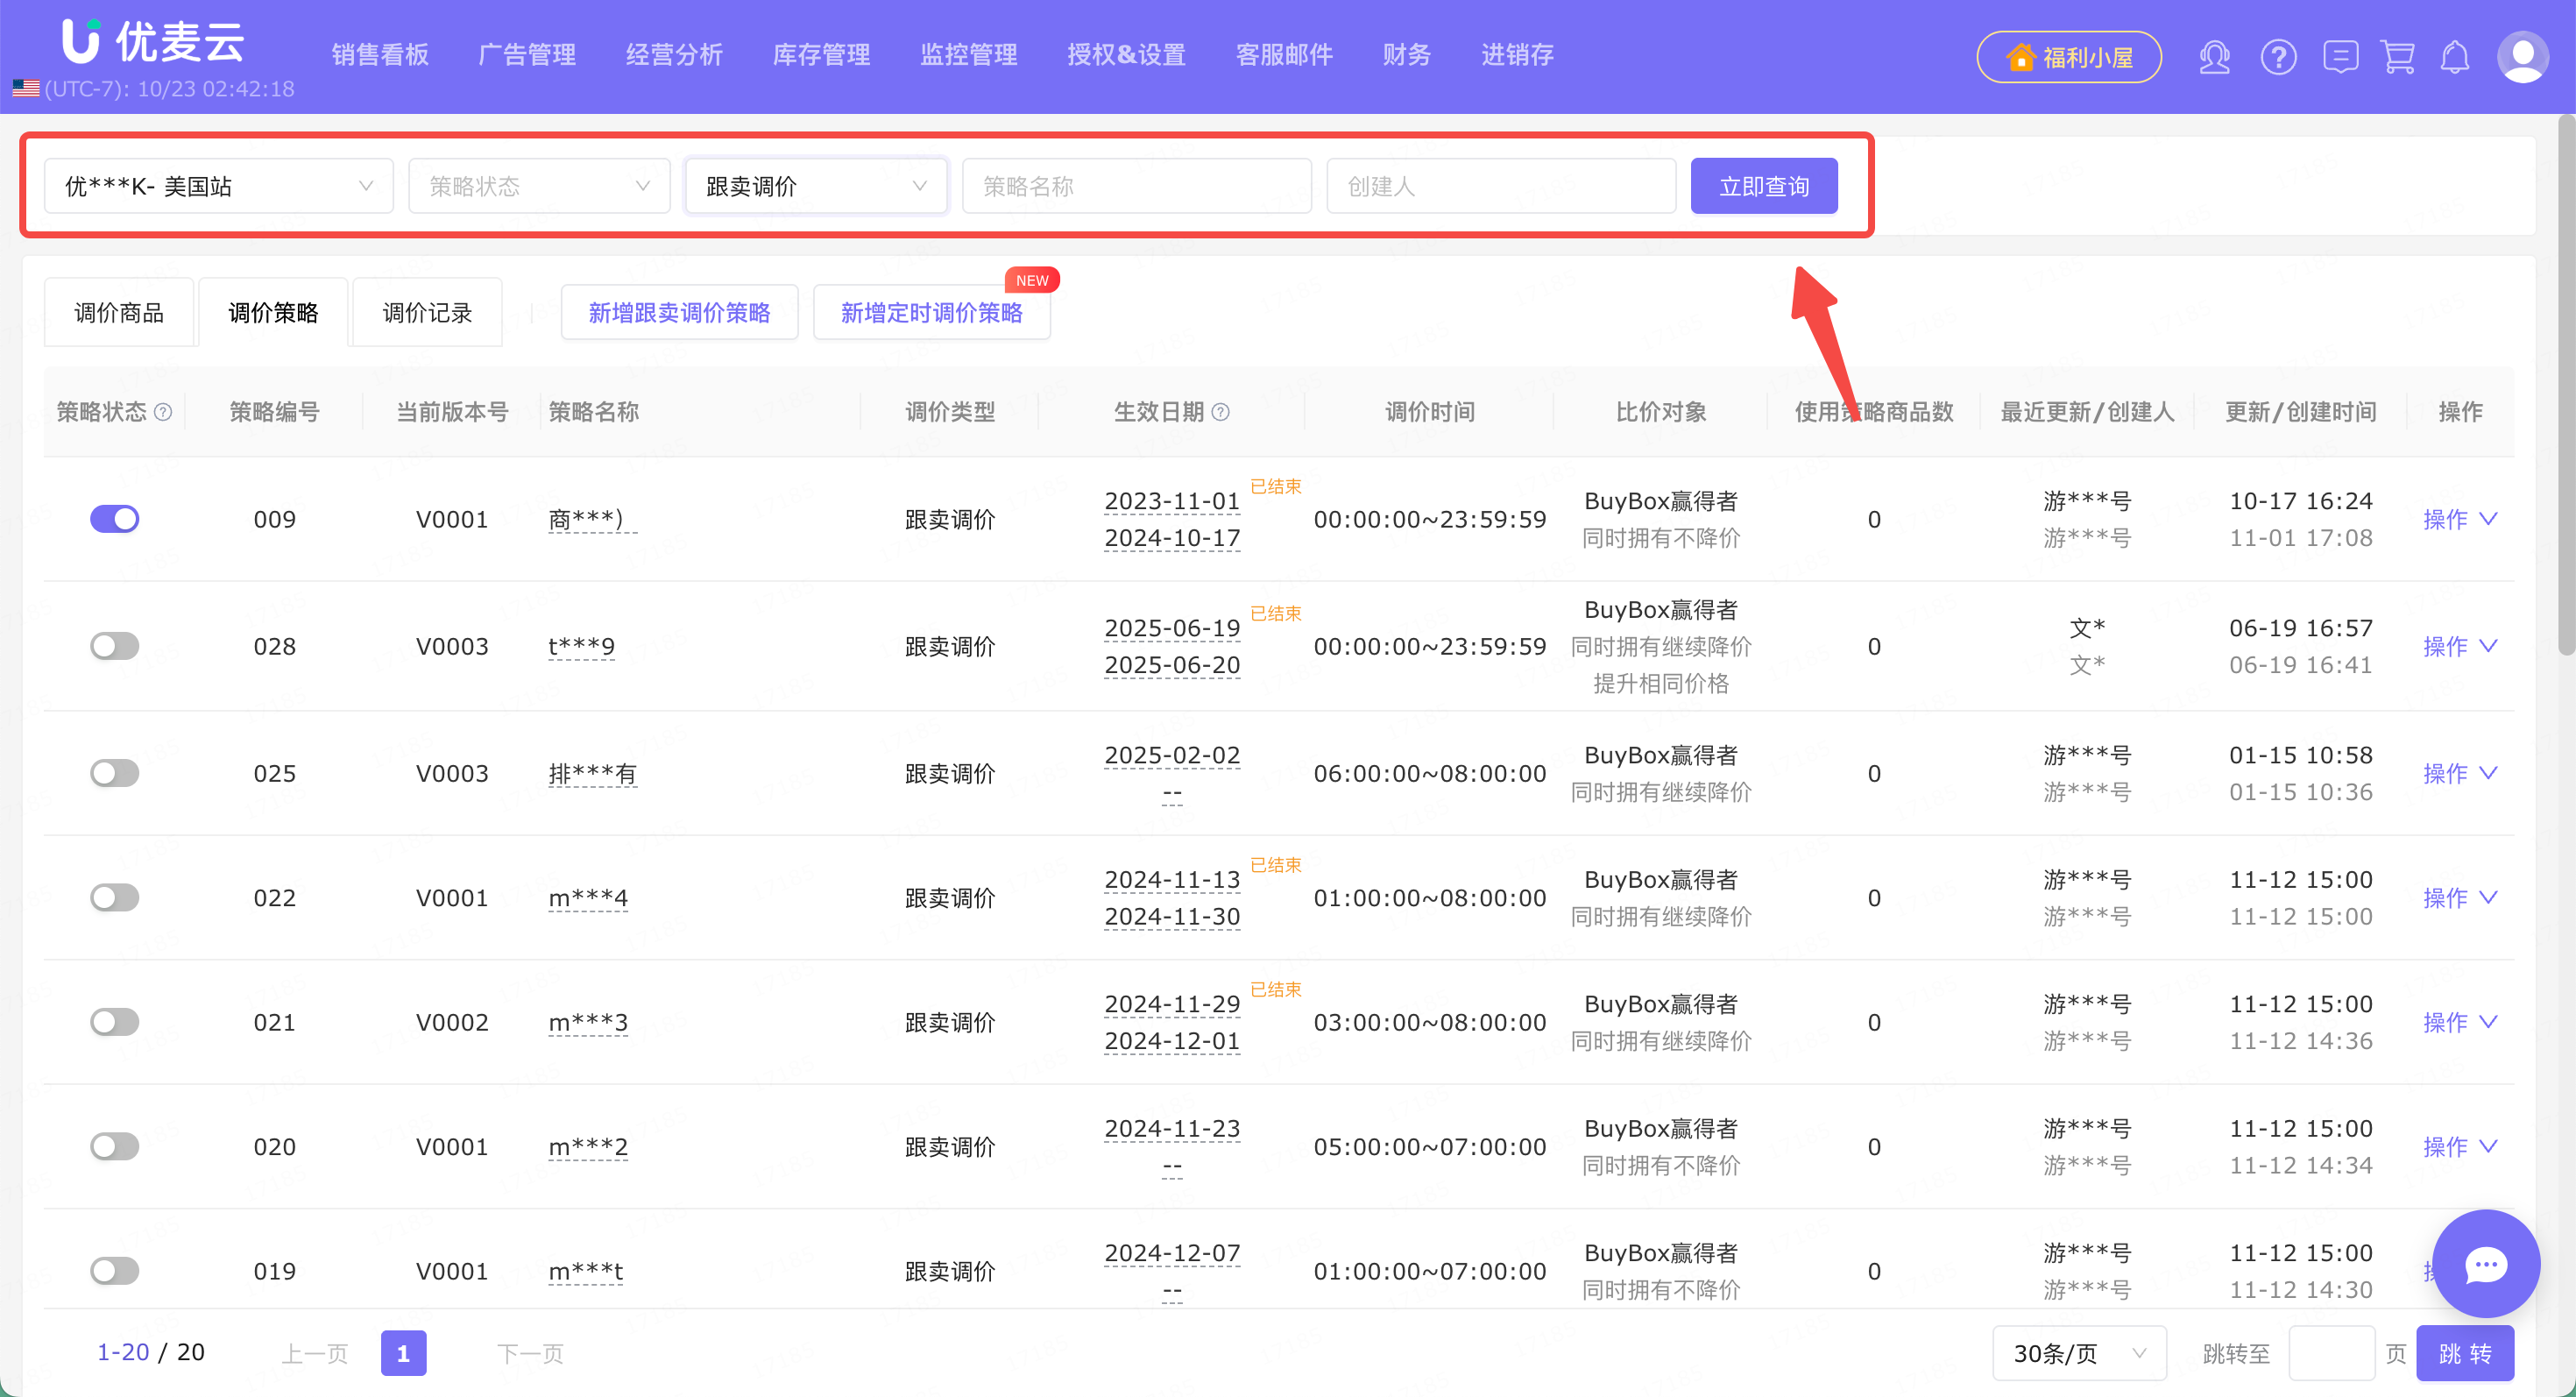The image size is (2576, 1397).
Task: Click the 立即查询 button
Action: tap(1763, 186)
